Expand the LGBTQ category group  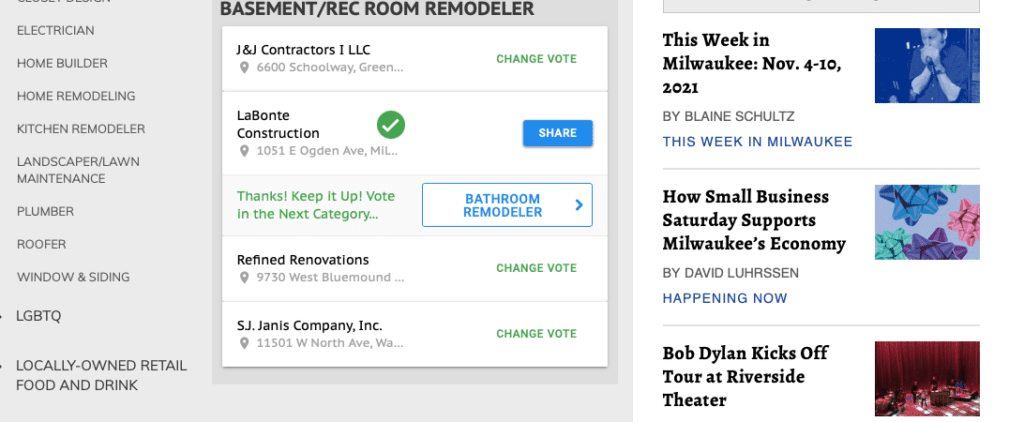(x=39, y=316)
